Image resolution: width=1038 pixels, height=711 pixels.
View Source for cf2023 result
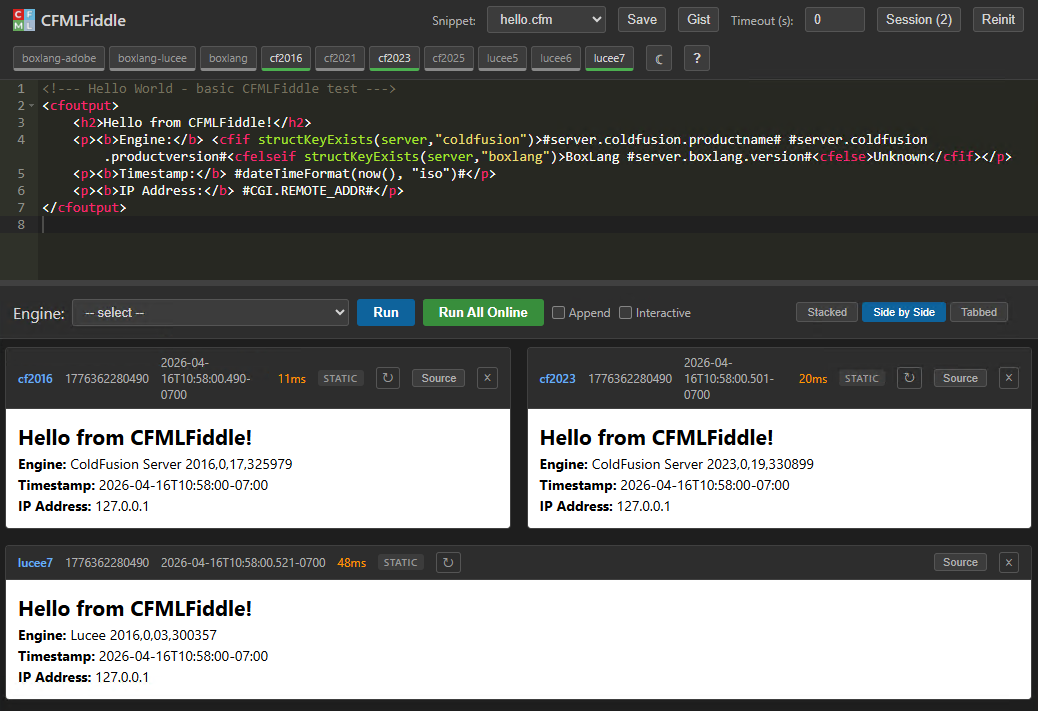(961, 378)
